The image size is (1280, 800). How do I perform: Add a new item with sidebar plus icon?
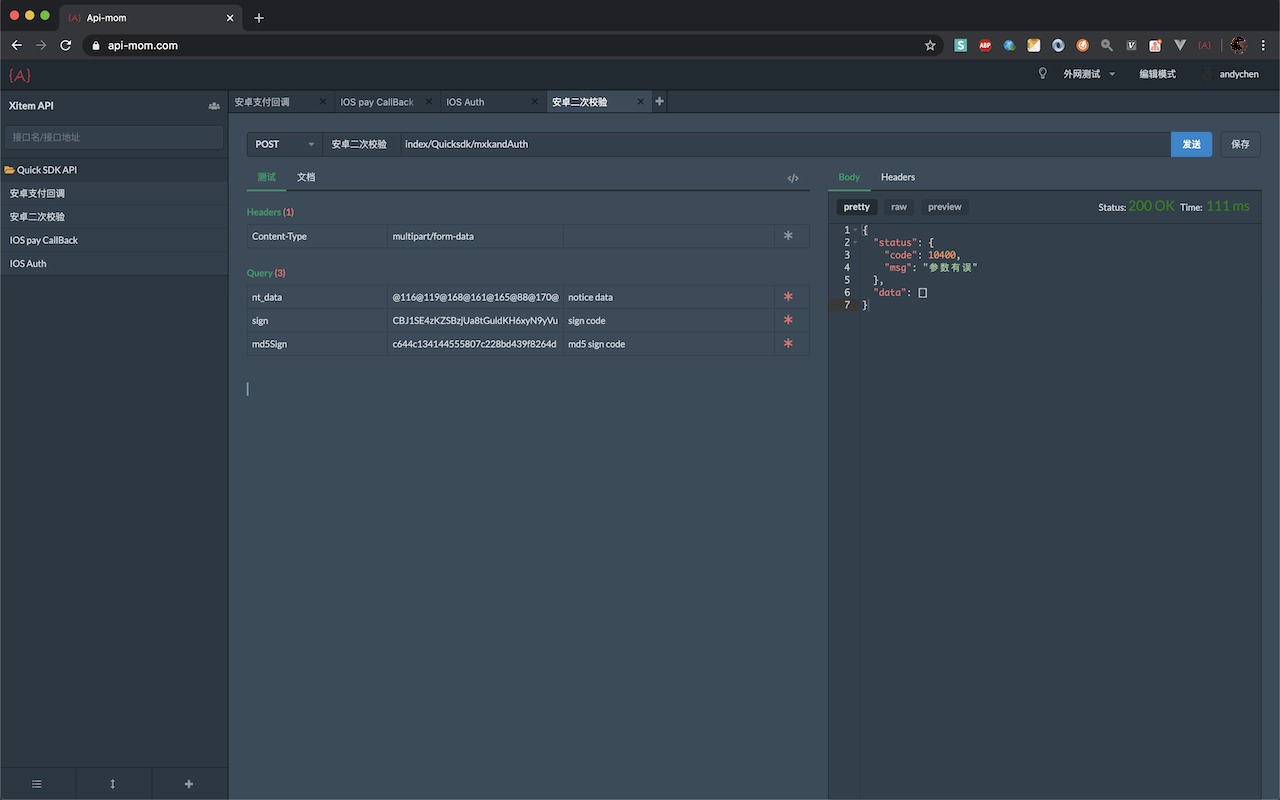[x=189, y=784]
